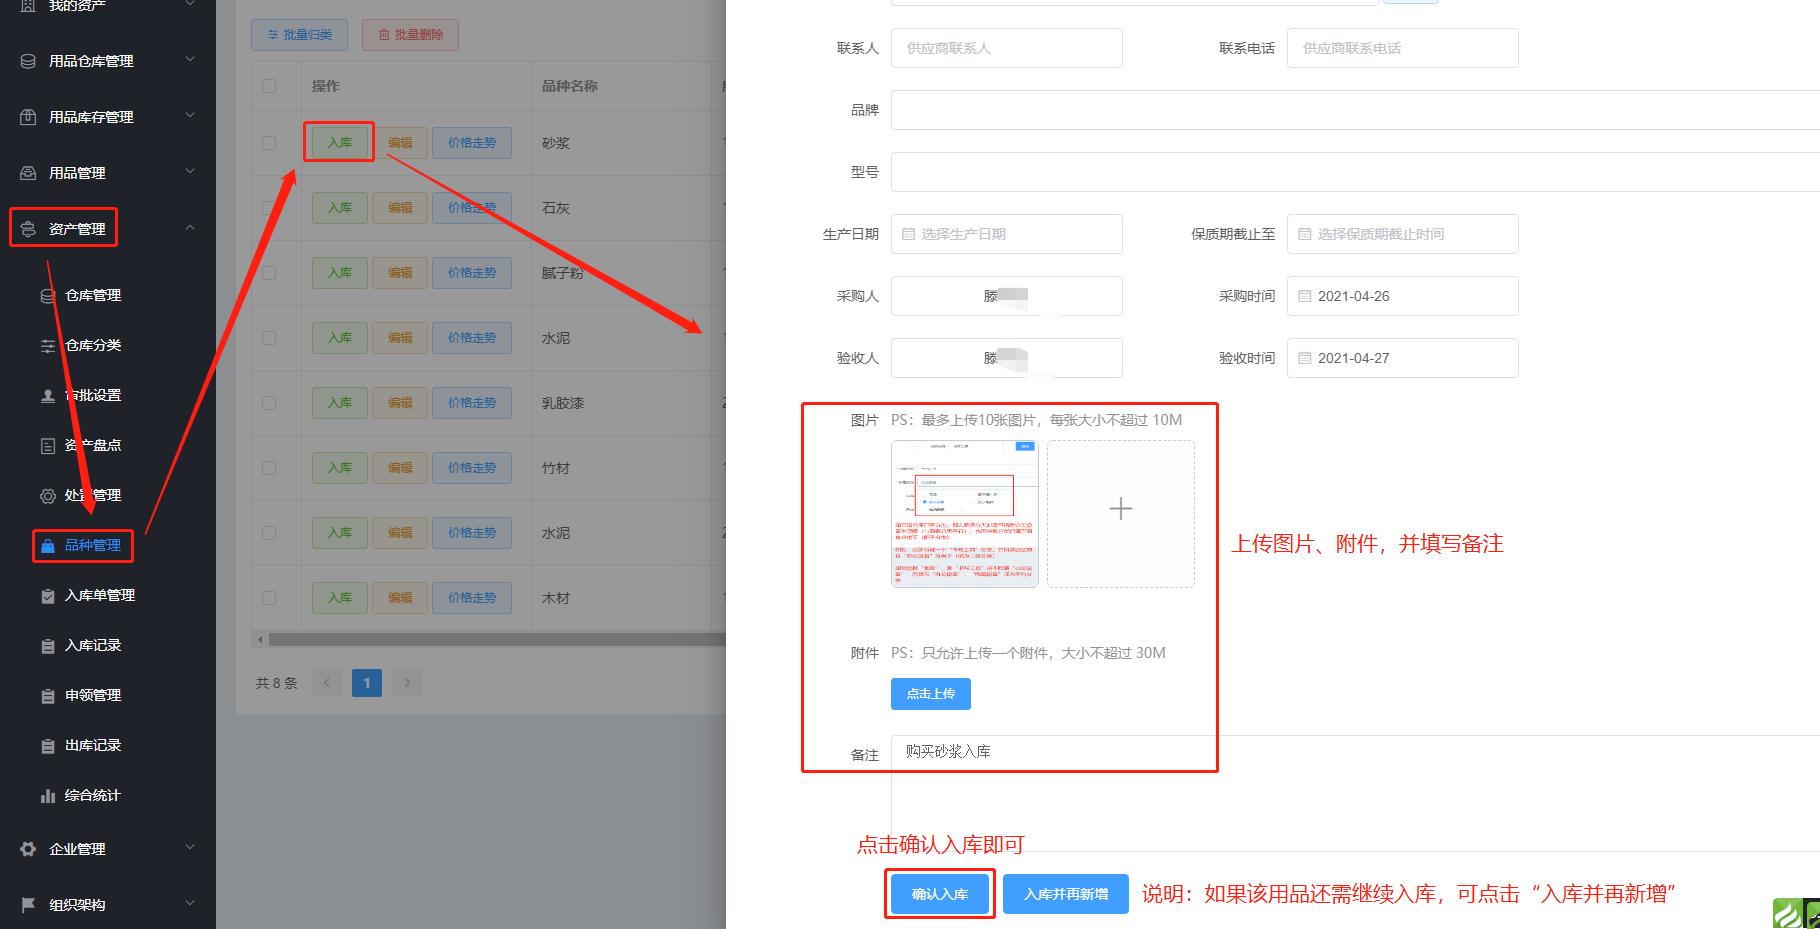Click the 企业管理 gear icon
This screenshot has height=929, width=1820.
click(x=28, y=849)
